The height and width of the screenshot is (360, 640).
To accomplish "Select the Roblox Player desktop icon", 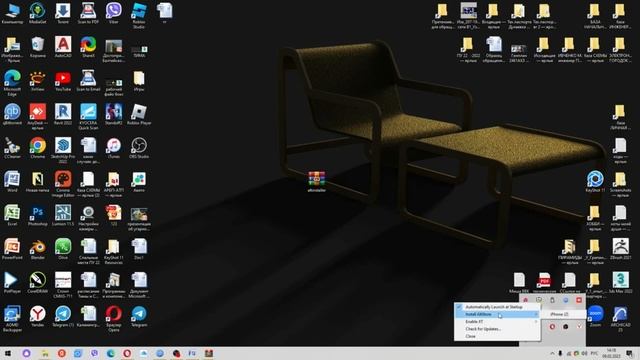I will [139, 114].
